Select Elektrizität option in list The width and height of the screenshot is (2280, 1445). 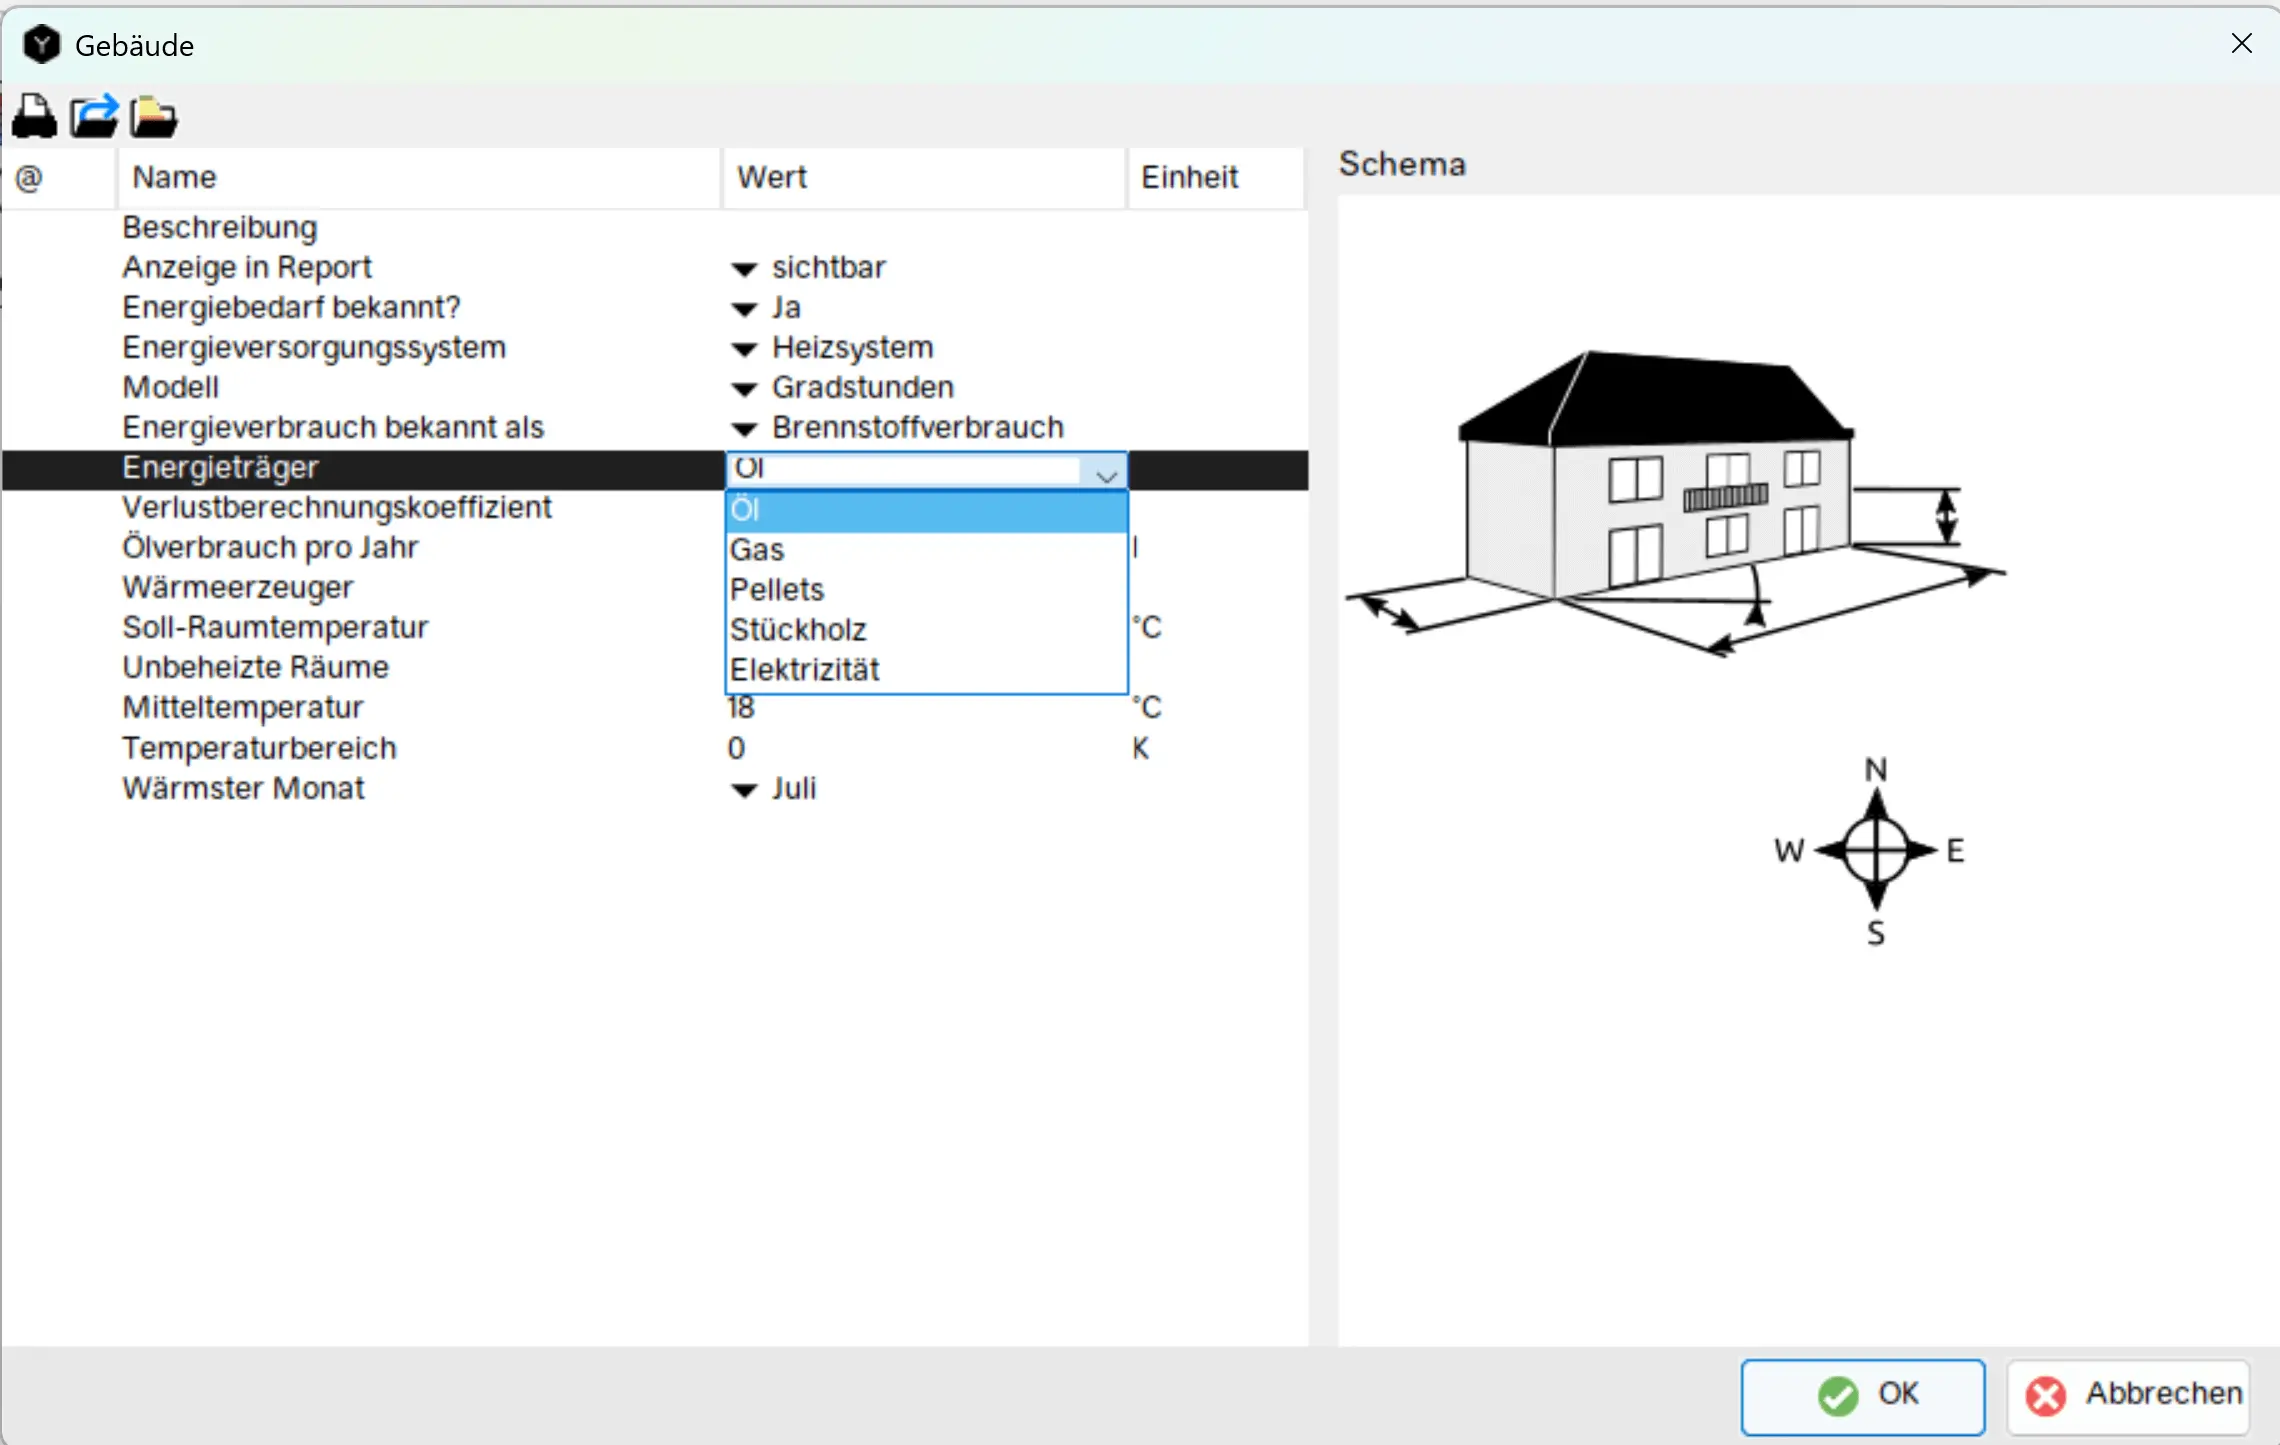coord(805,670)
